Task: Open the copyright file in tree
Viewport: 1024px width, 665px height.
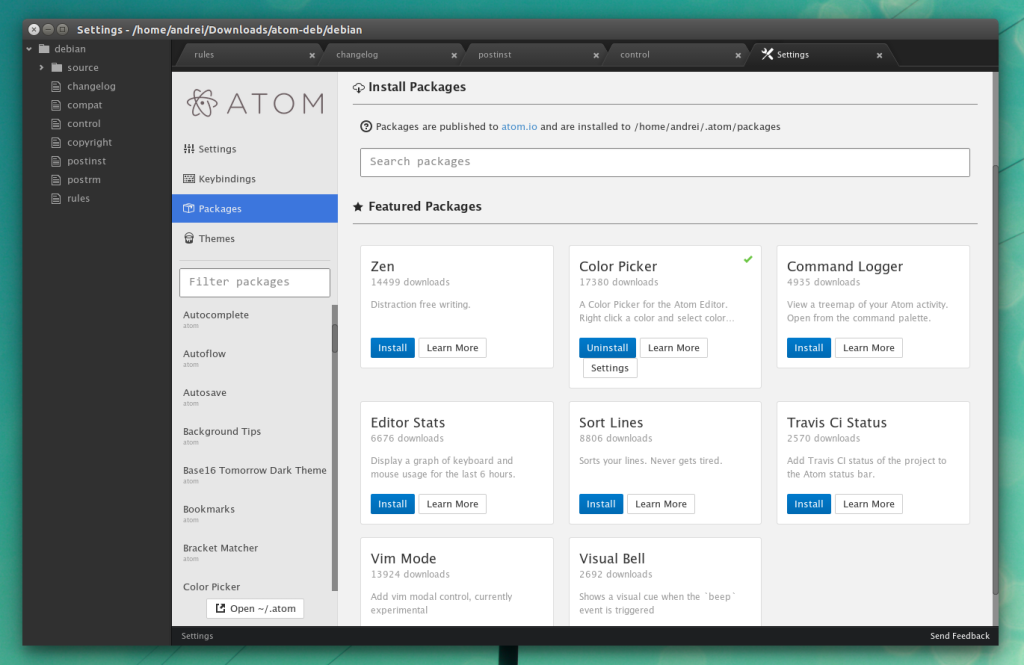Action: (89, 142)
